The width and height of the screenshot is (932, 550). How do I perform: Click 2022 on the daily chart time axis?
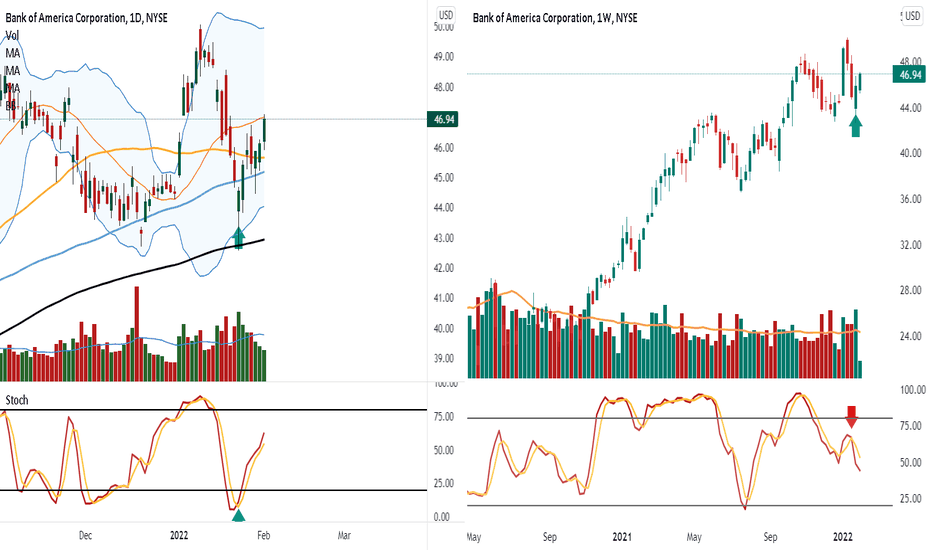click(179, 535)
